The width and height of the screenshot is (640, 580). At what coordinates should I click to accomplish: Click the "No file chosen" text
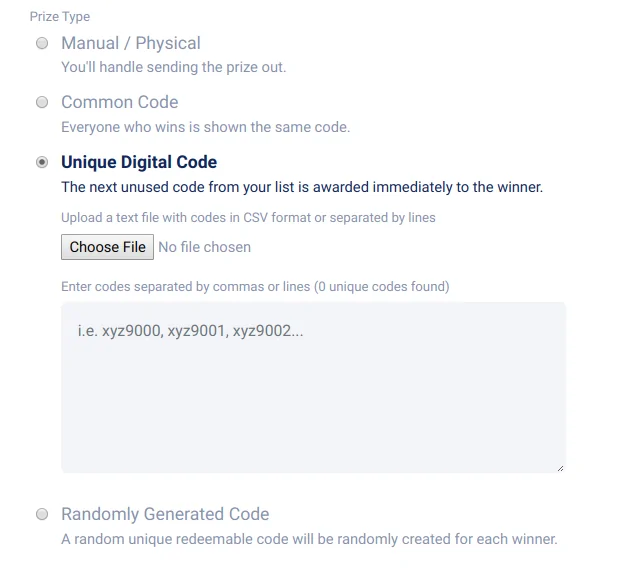click(205, 247)
